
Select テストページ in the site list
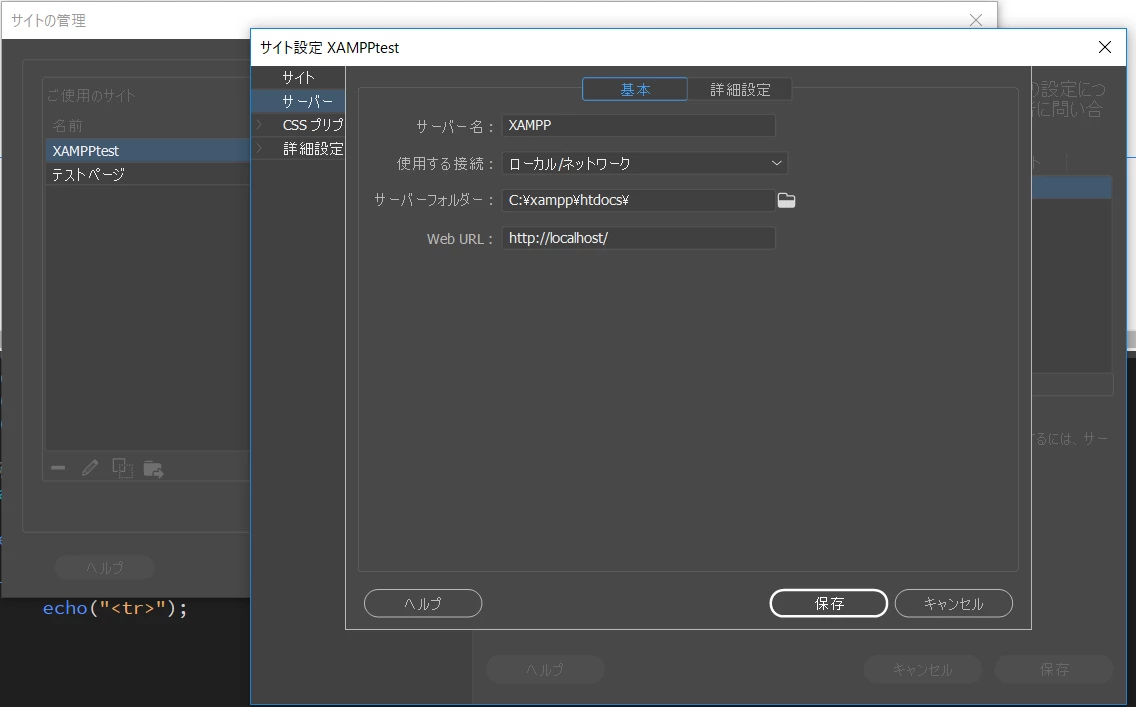tap(148, 174)
